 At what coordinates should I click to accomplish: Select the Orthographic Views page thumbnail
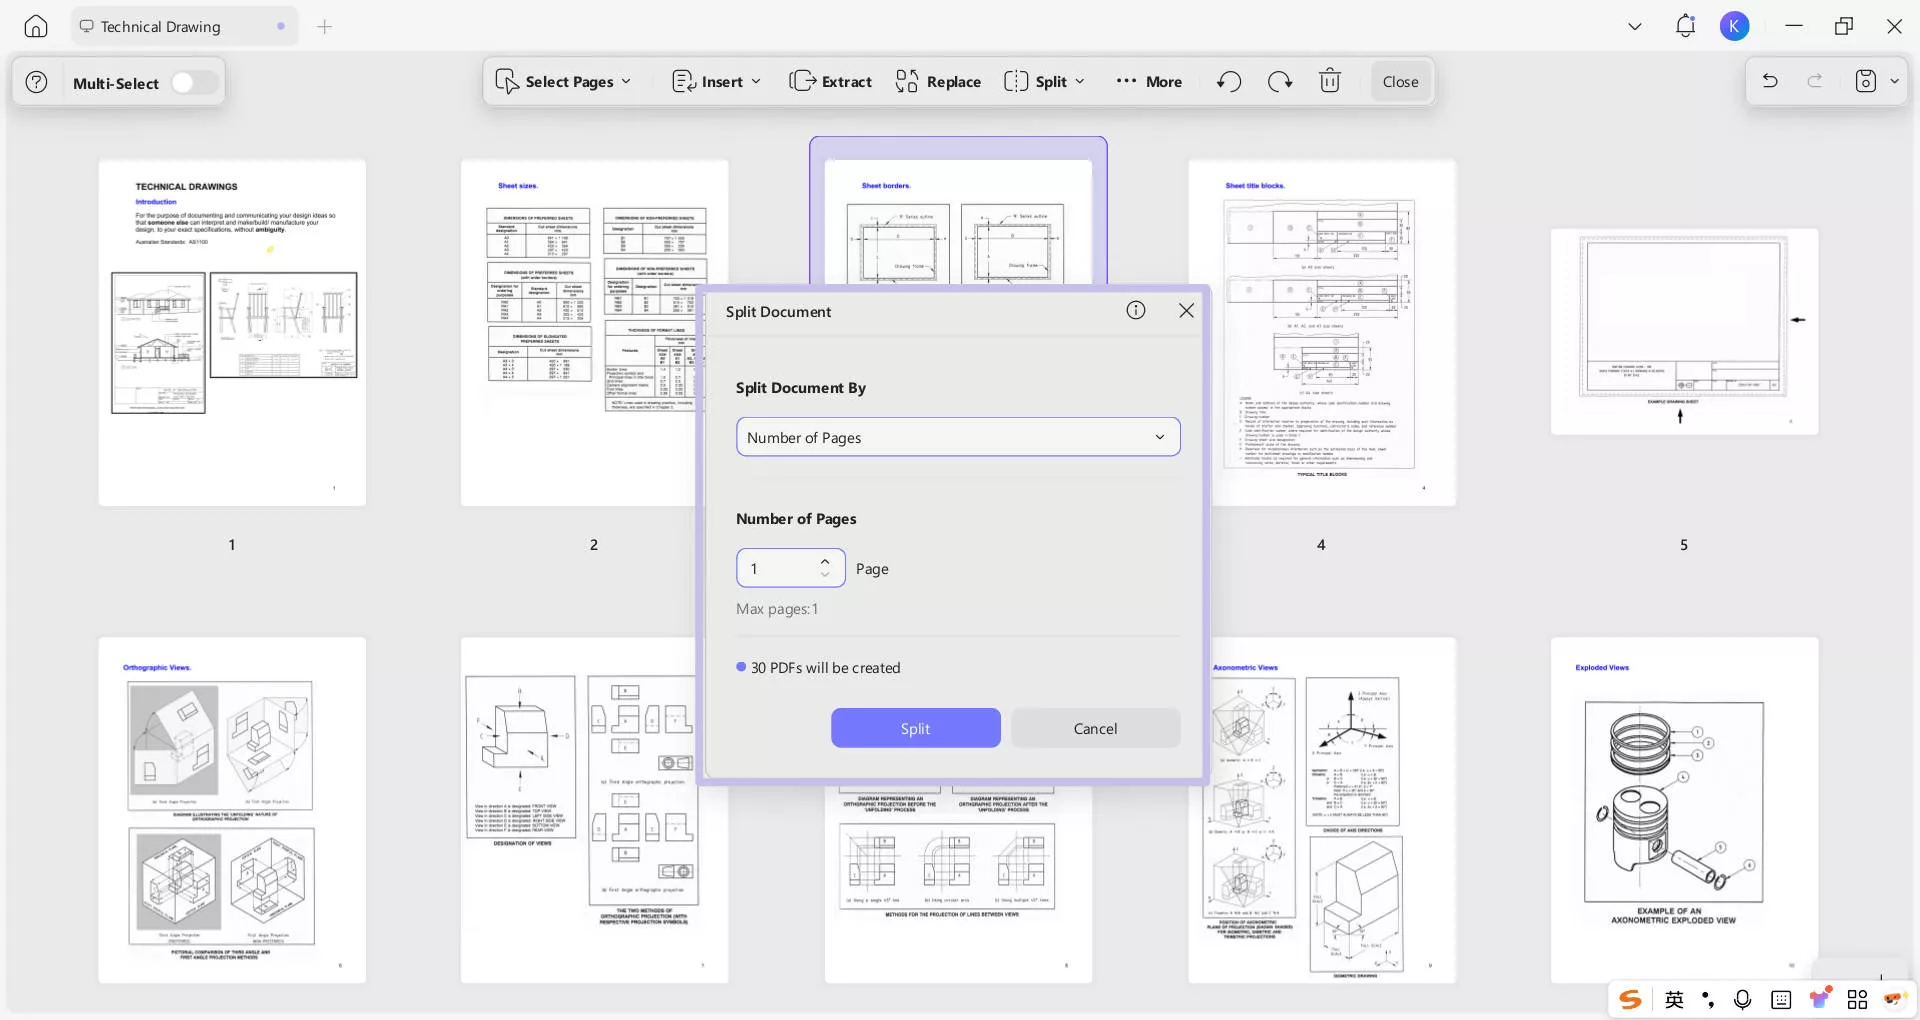tap(232, 810)
